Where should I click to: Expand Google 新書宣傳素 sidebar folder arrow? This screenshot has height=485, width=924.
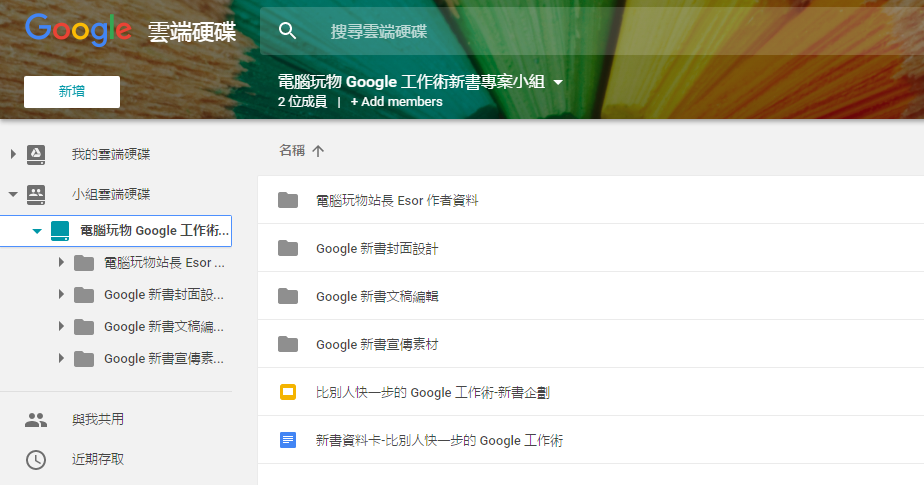61,358
